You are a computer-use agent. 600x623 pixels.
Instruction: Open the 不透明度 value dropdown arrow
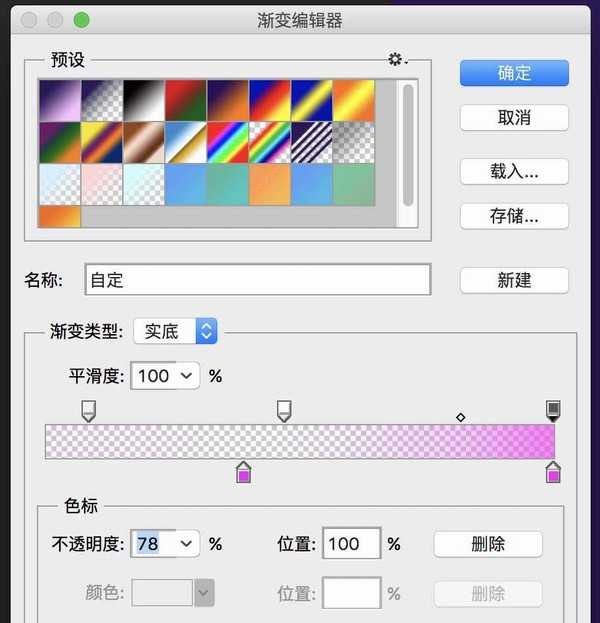point(186,544)
